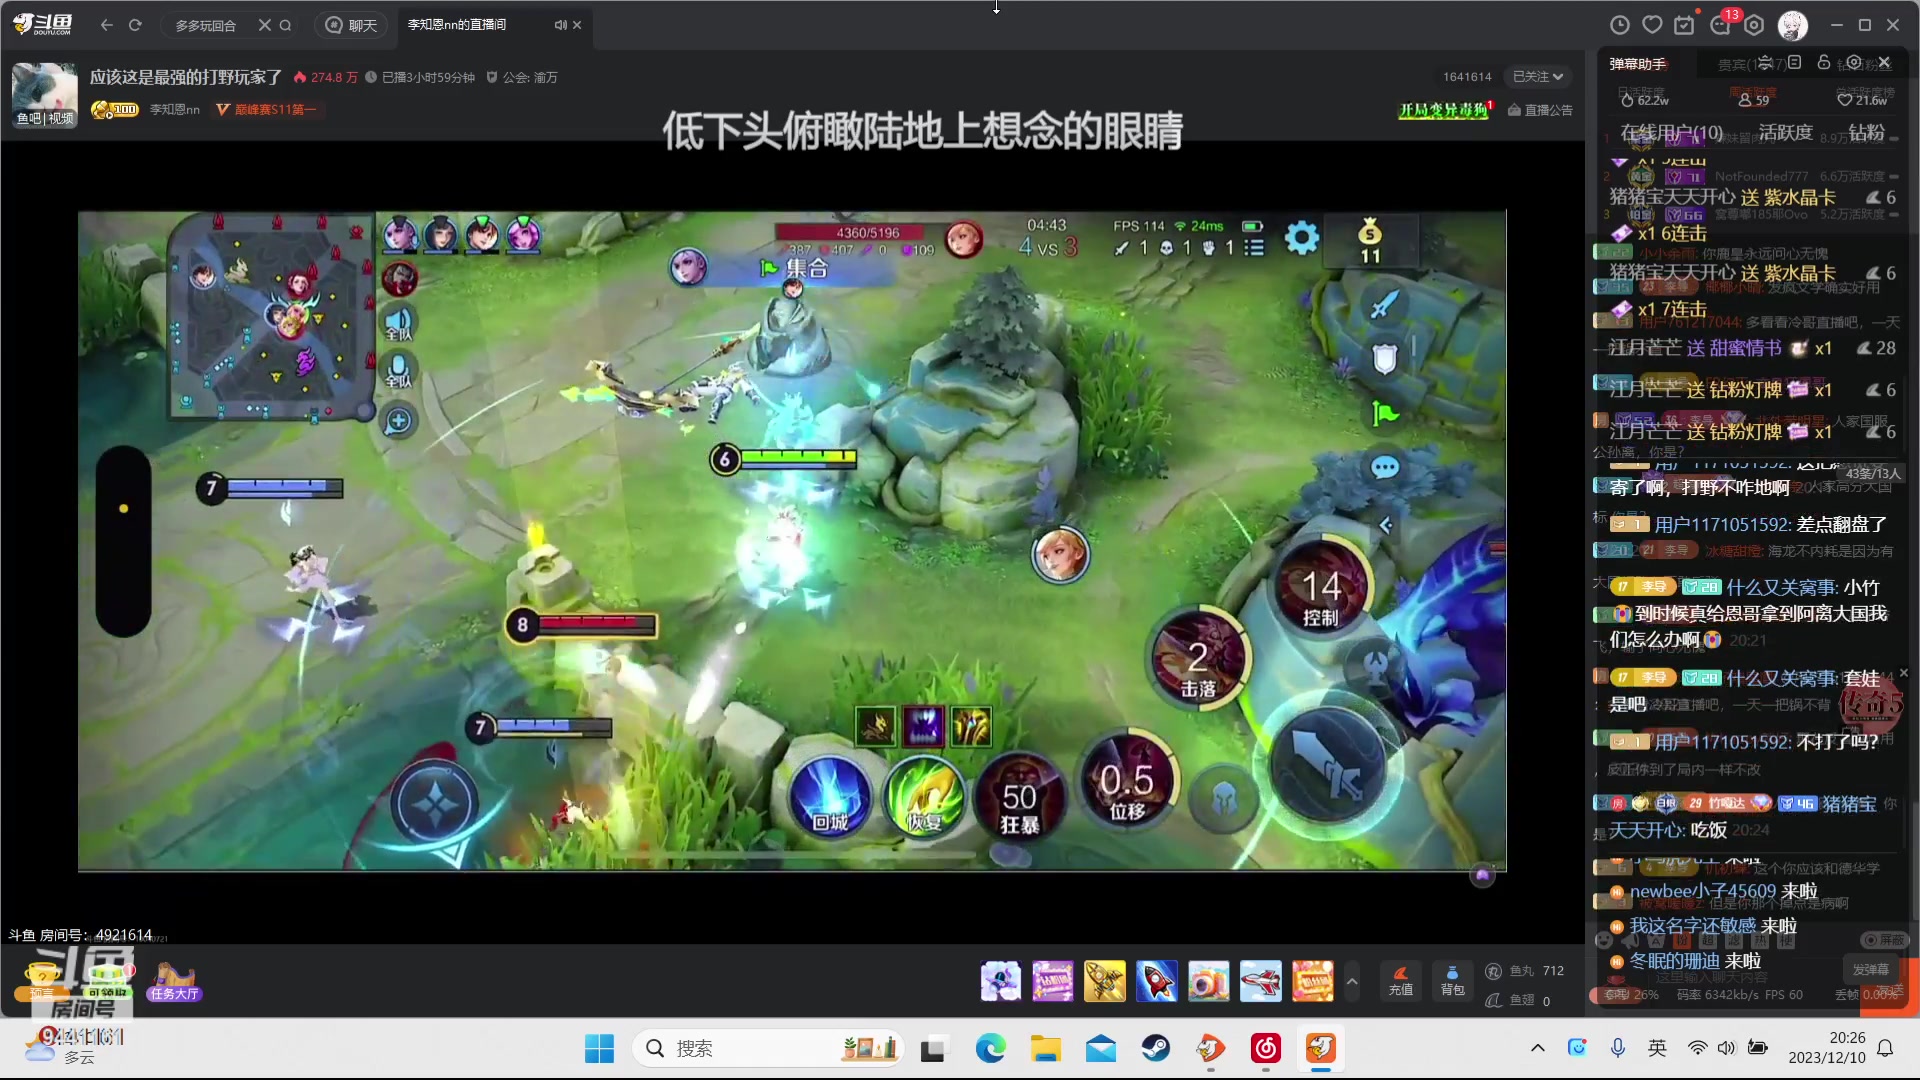Open the user avatar in top bar

[1792, 25]
